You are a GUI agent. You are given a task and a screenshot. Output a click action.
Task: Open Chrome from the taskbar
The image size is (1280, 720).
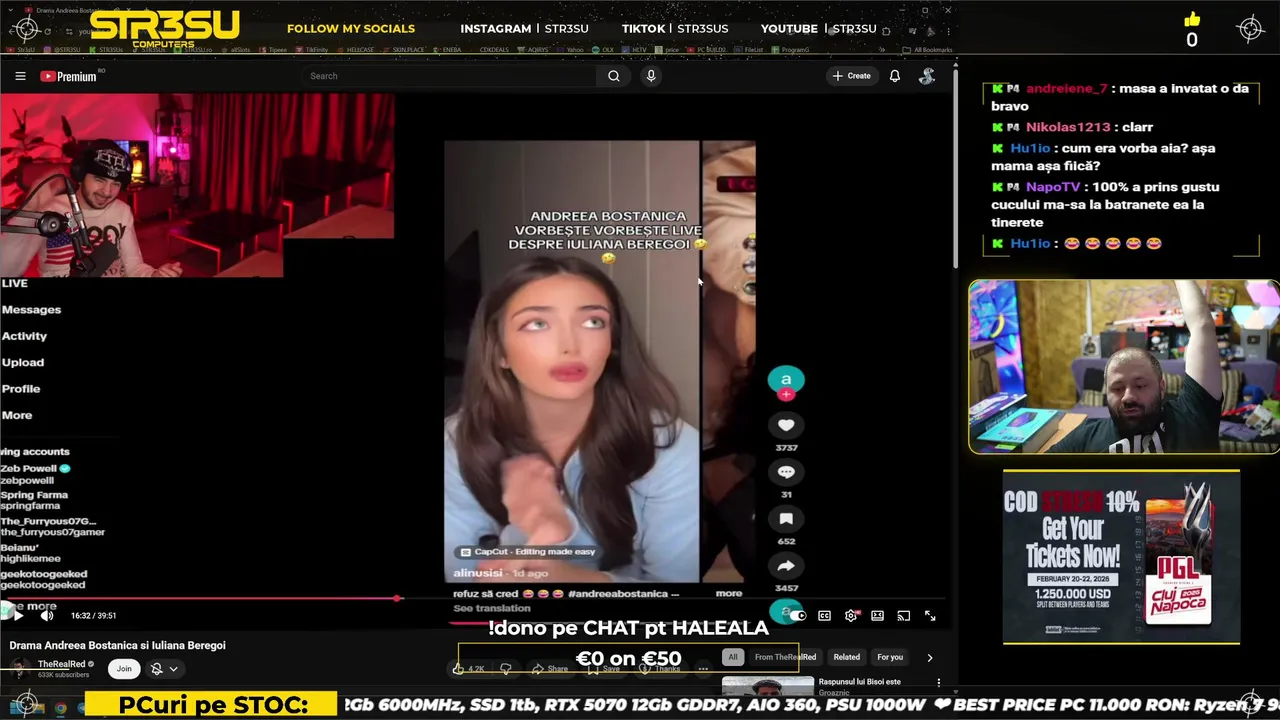point(61,708)
